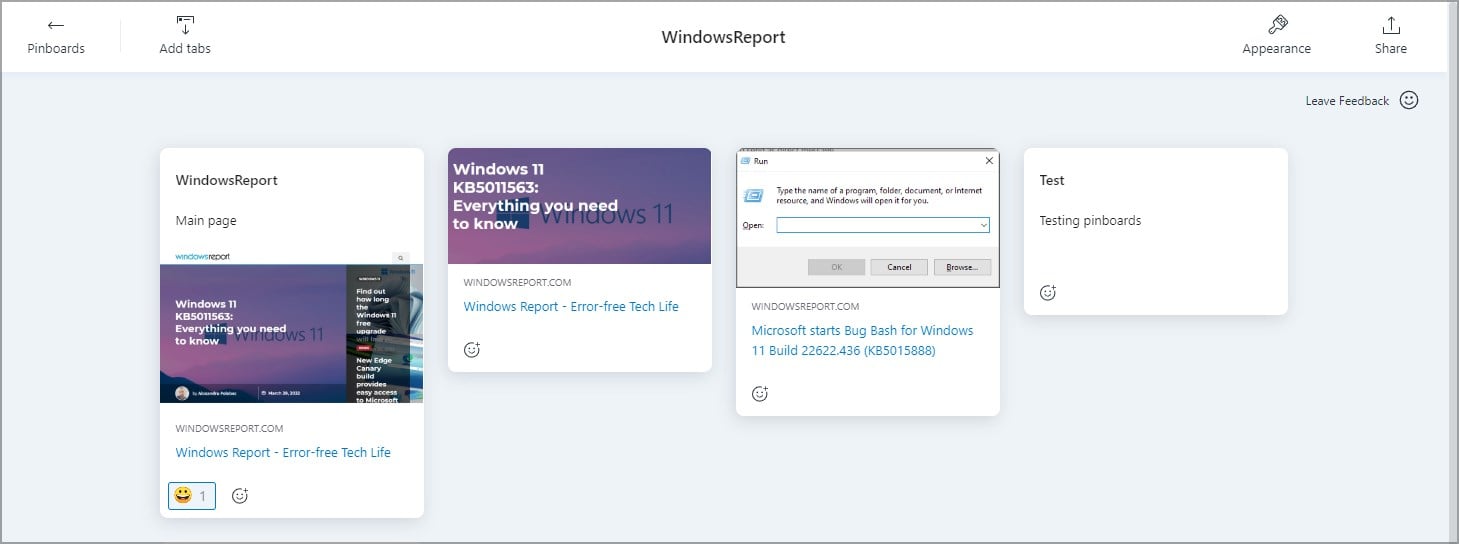
Task: Click WINDOWSREPORT.COM label on Bug Bash card
Action: pos(805,307)
